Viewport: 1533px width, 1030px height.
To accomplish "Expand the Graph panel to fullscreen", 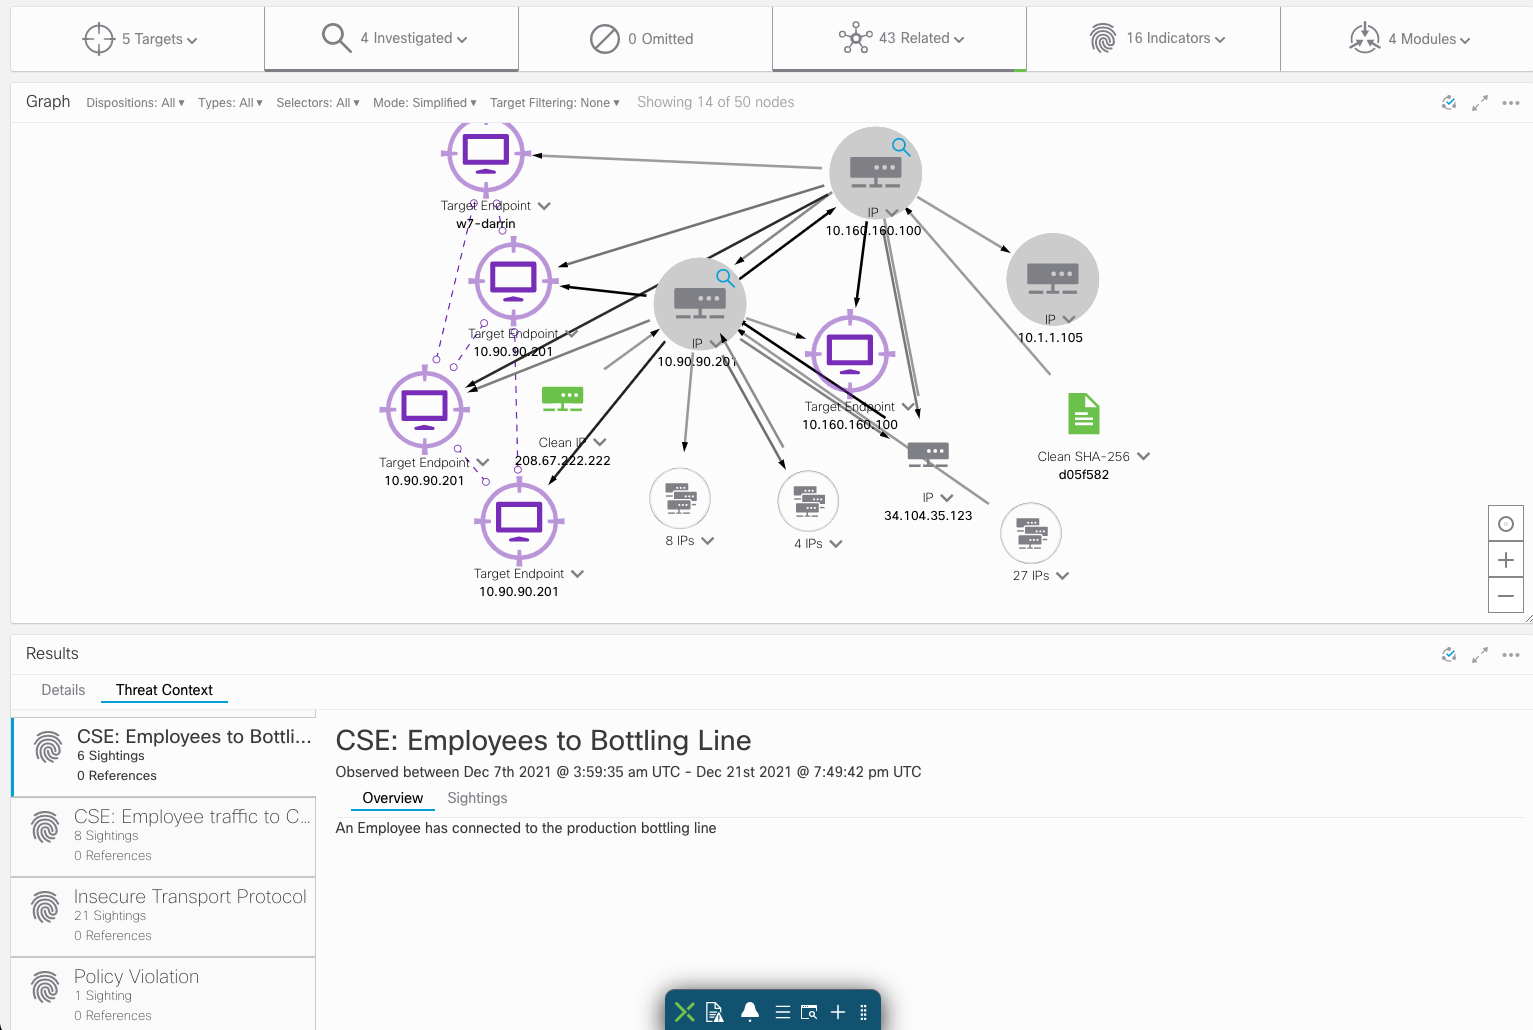I will coord(1480,102).
